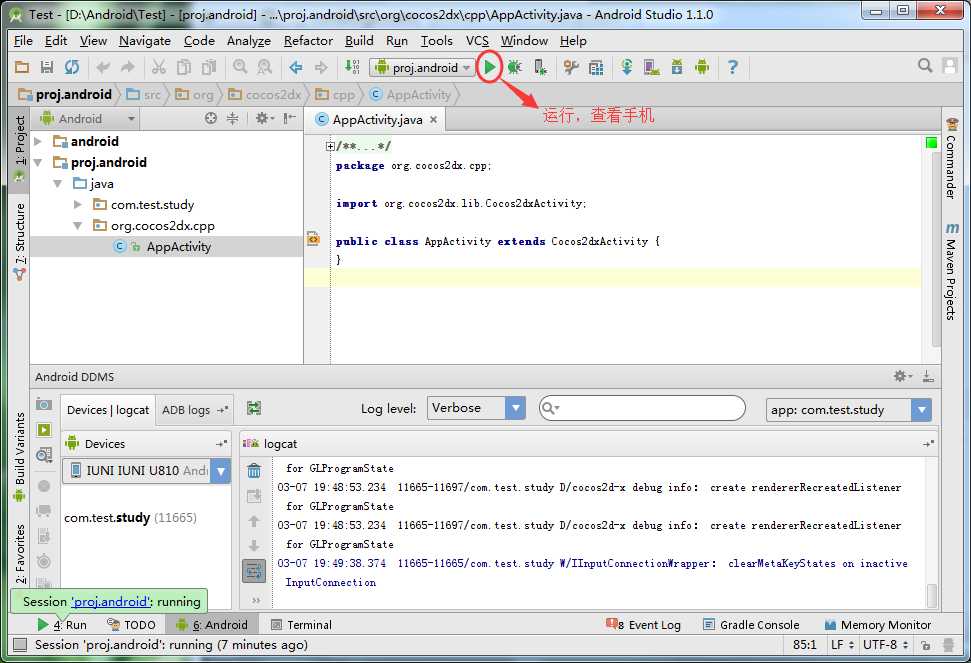Select the Devices | logcat tab
This screenshot has height=663, width=971.
(108, 410)
